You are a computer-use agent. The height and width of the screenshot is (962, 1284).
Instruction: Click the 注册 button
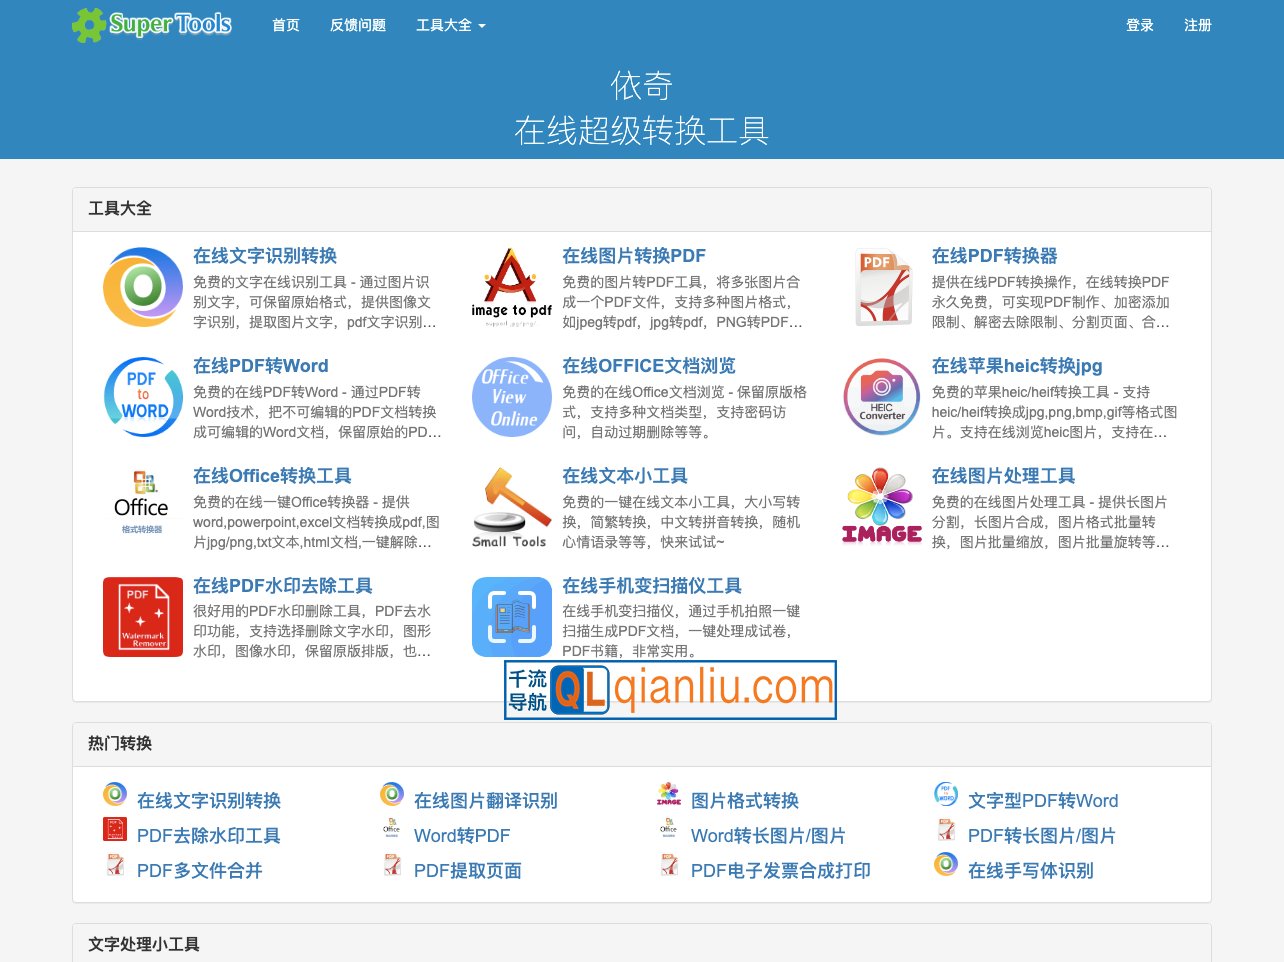[1197, 26]
